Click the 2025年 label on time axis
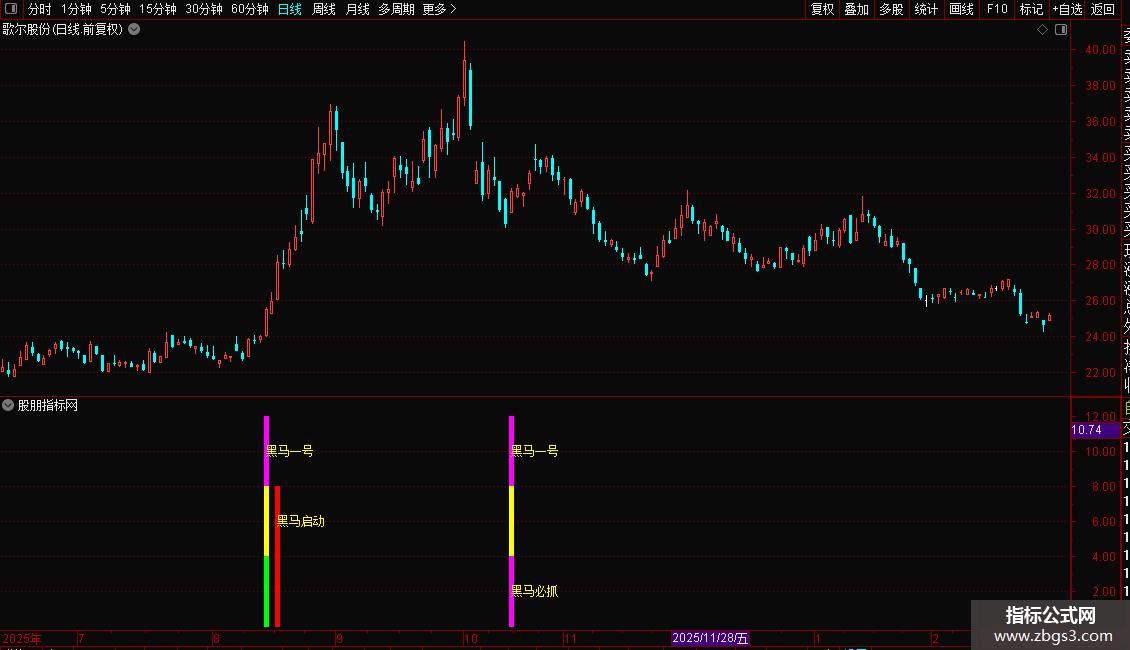Viewport: 1130px width, 650px height. 22,638
